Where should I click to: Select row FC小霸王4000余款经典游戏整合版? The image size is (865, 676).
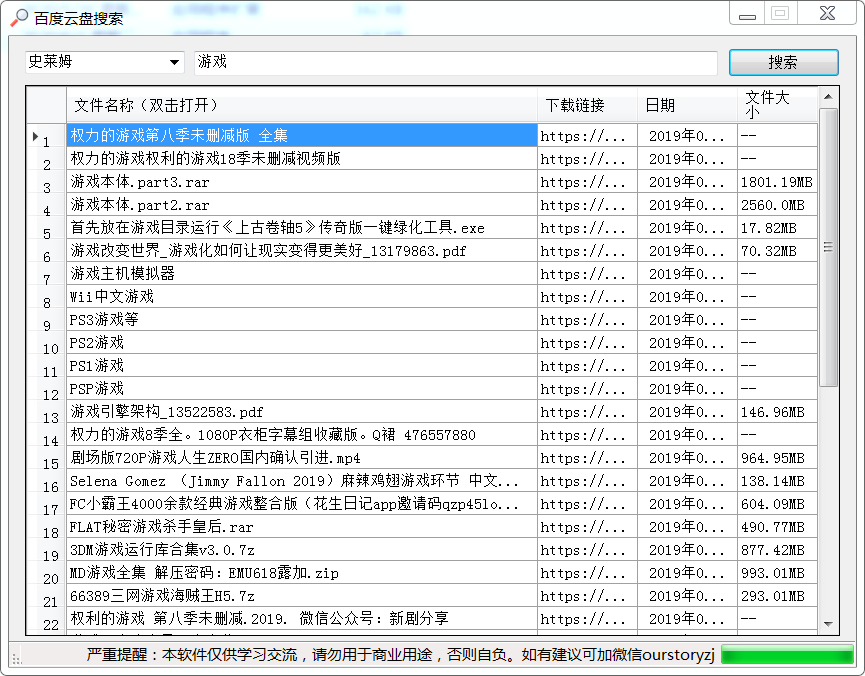[x=302, y=503]
